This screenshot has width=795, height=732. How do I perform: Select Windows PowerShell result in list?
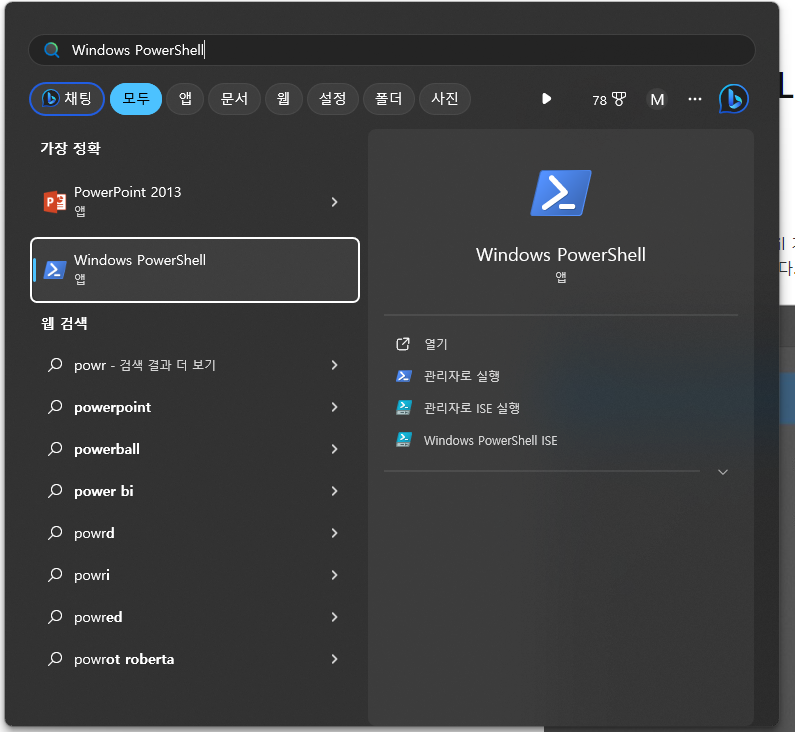click(195, 270)
